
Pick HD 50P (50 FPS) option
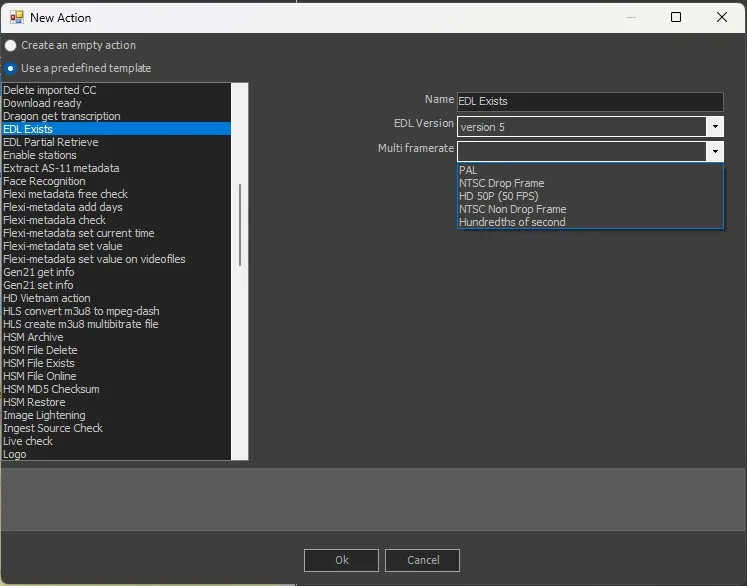coord(498,196)
